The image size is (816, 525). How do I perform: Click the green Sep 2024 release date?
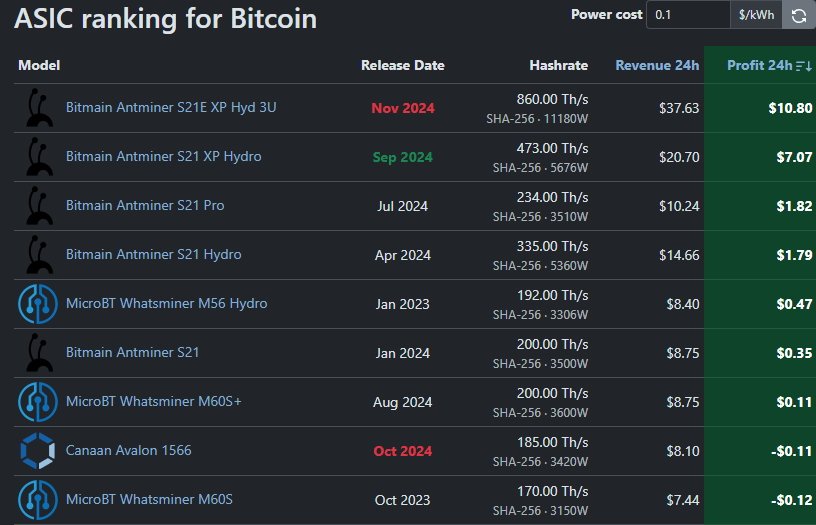pyautogui.click(x=403, y=157)
